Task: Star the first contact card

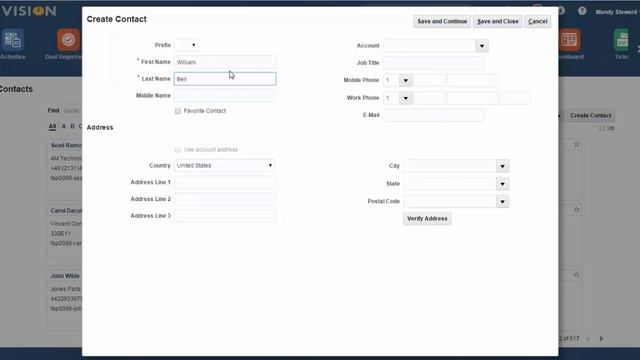Action: (576, 144)
